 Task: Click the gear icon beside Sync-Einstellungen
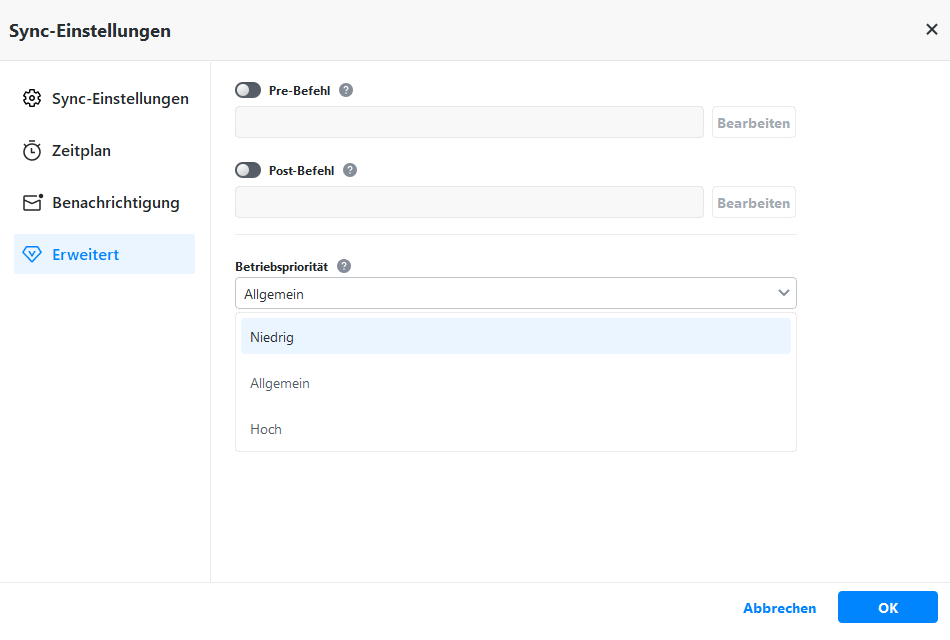(x=32, y=99)
